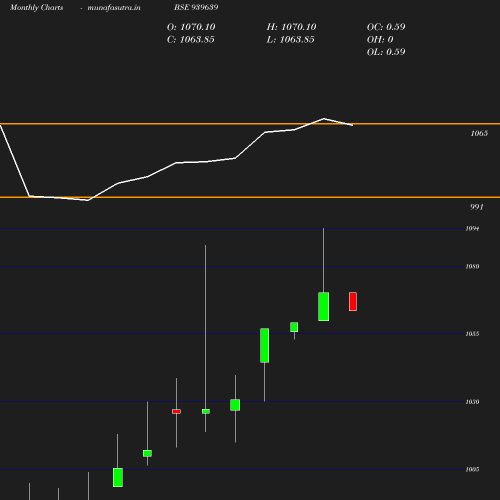Viewport: 500px width, 500px height.
Task: Select the "OC: 0.59" reading
Action: tap(386, 27)
